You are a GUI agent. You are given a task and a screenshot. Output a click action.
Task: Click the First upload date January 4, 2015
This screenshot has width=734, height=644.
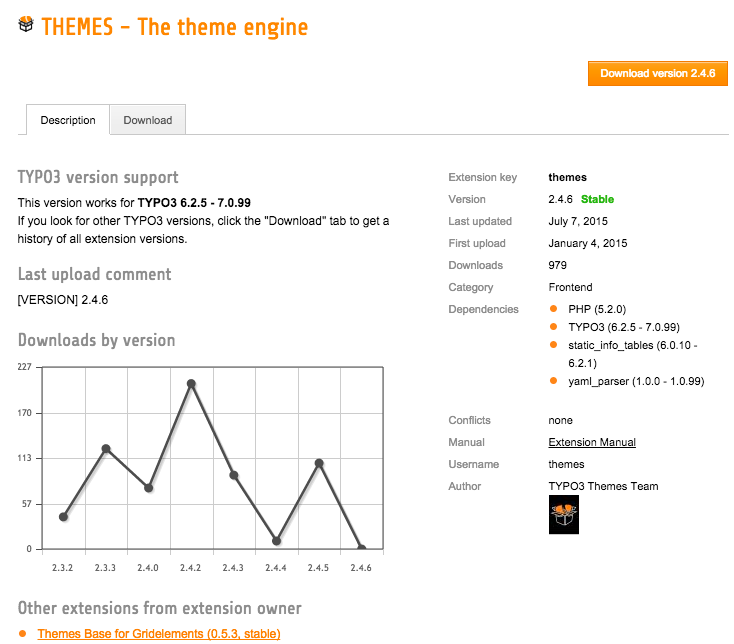[x=587, y=243]
